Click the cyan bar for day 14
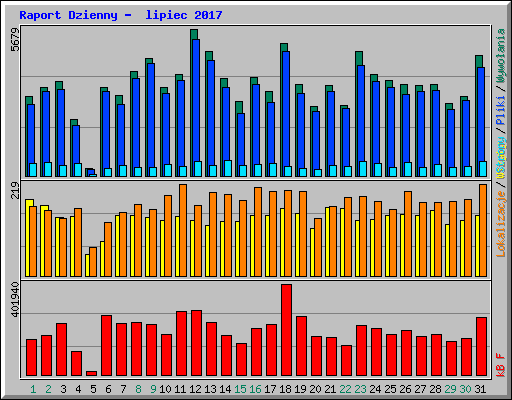The image size is (512, 400). 228,168
